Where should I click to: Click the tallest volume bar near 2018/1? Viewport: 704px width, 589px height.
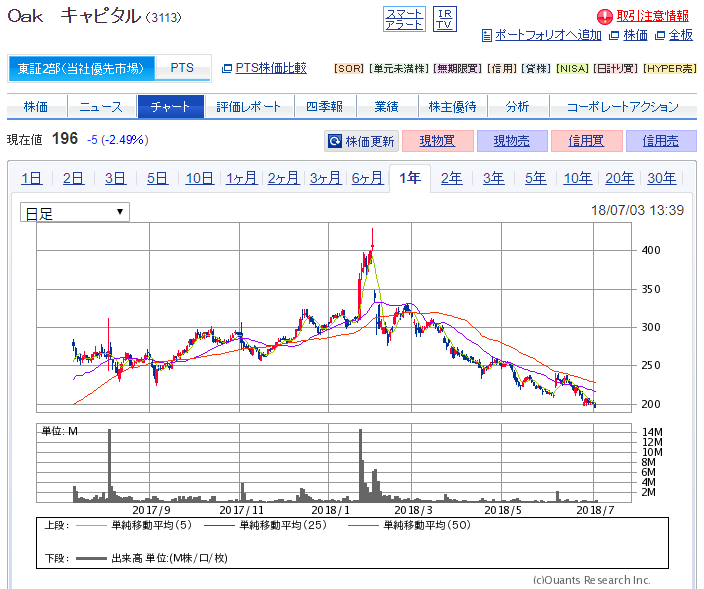point(361,466)
